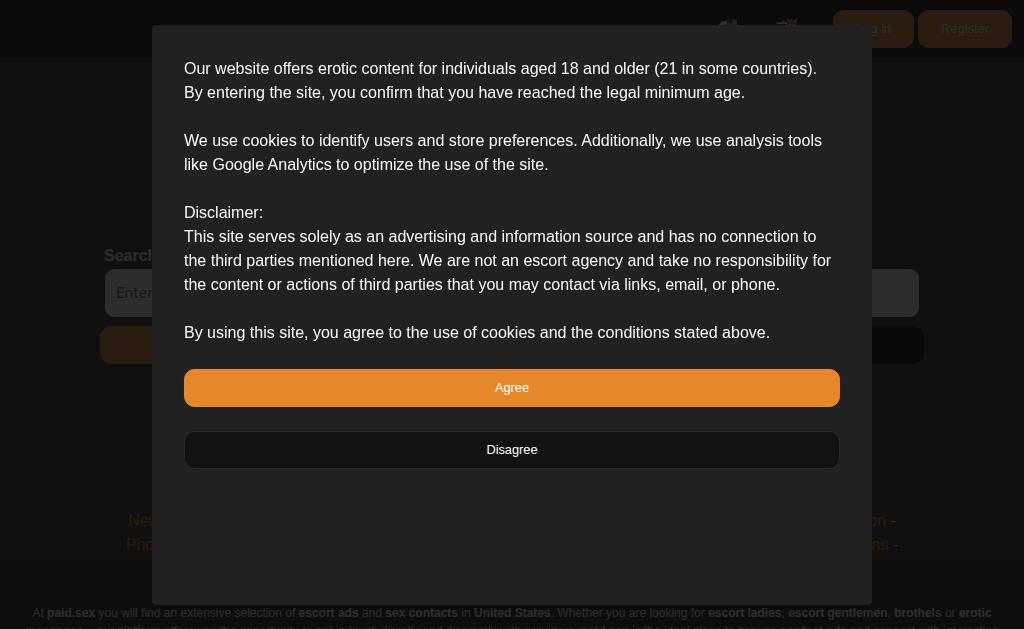Click the orange Agree button
The height and width of the screenshot is (629, 1024).
(x=511, y=388)
